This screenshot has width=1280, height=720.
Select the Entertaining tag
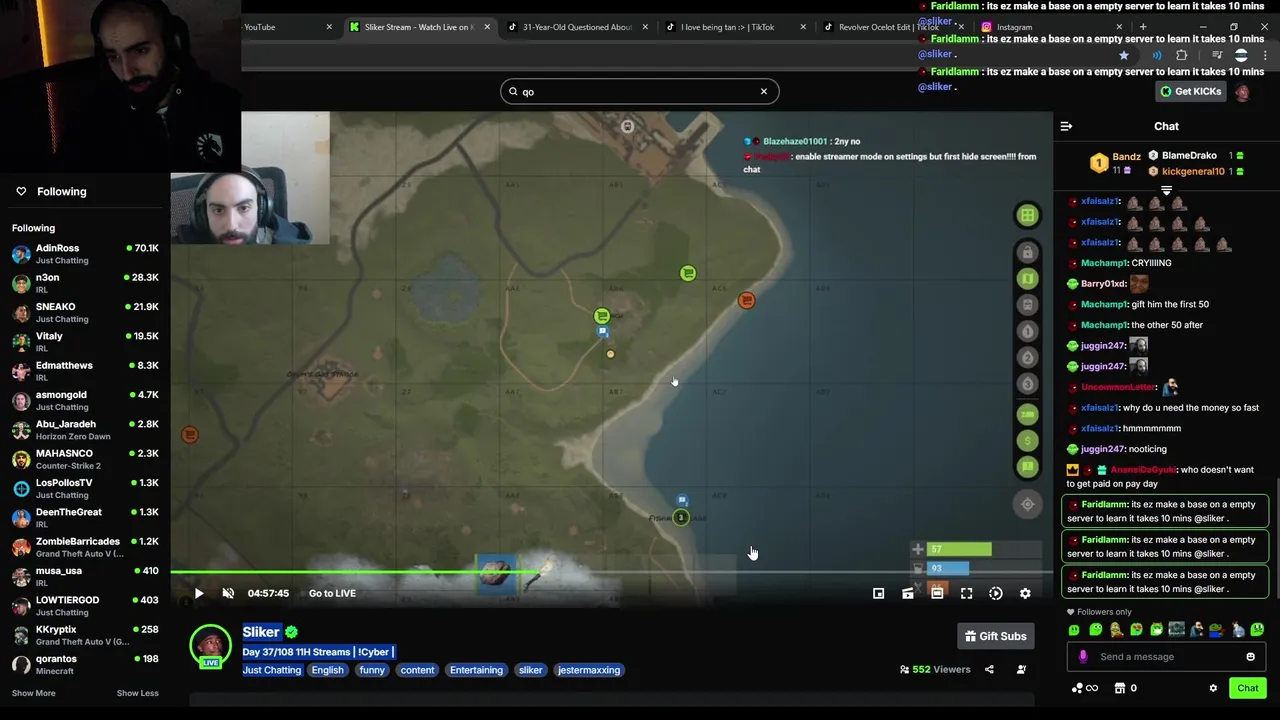tap(476, 670)
